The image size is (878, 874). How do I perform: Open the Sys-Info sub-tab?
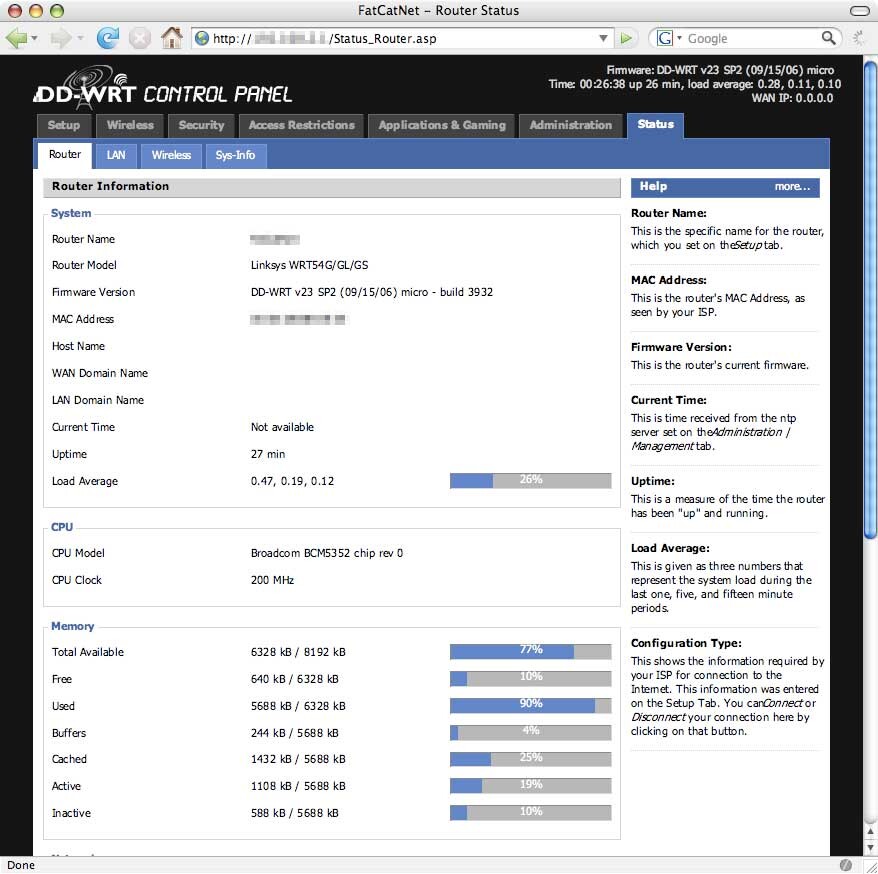coord(235,155)
